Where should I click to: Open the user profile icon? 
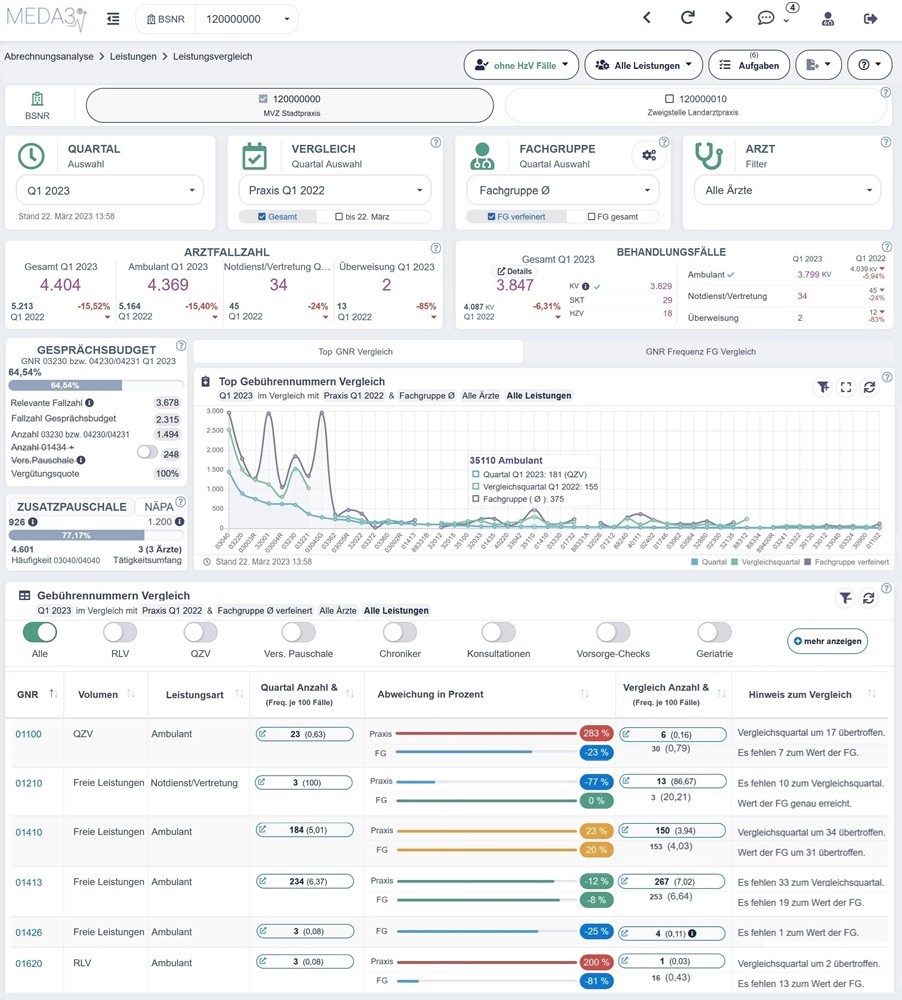(828, 18)
